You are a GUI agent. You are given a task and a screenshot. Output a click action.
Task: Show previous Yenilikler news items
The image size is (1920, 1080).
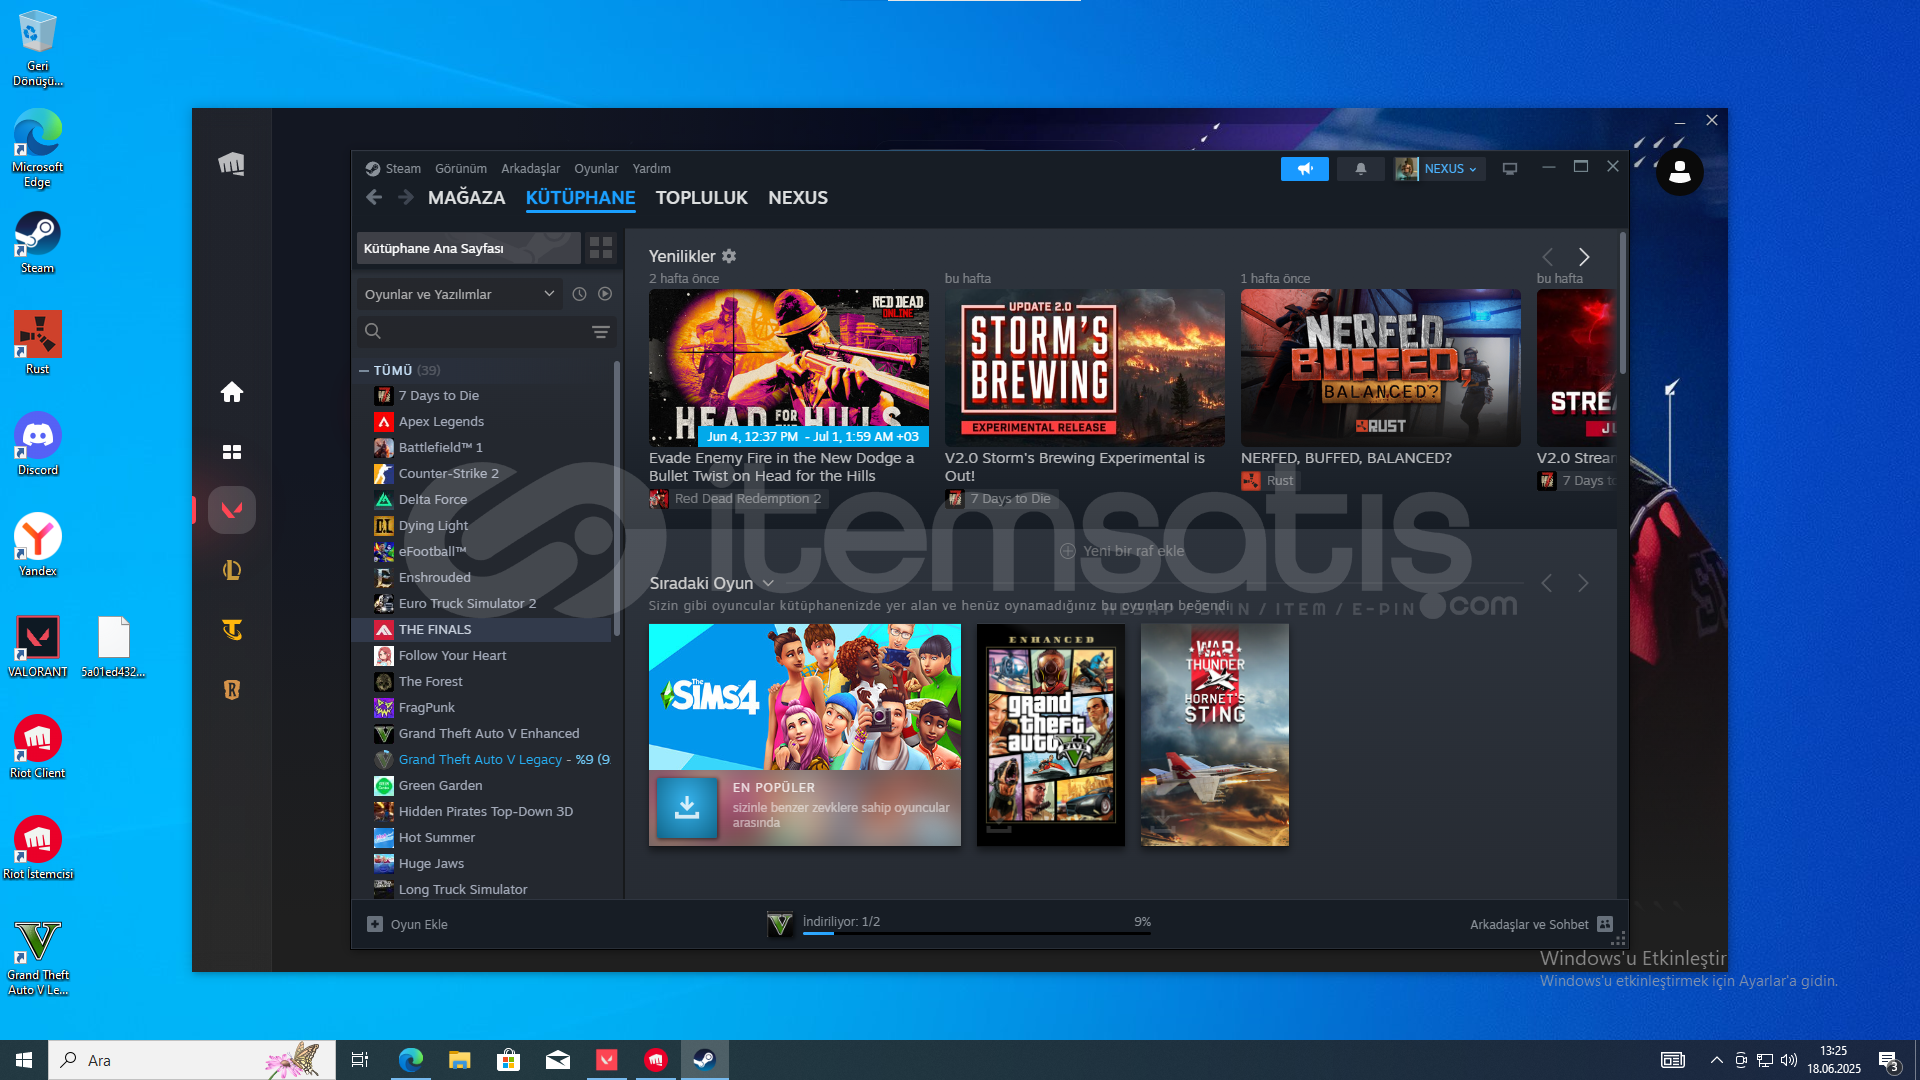pyautogui.click(x=1547, y=257)
